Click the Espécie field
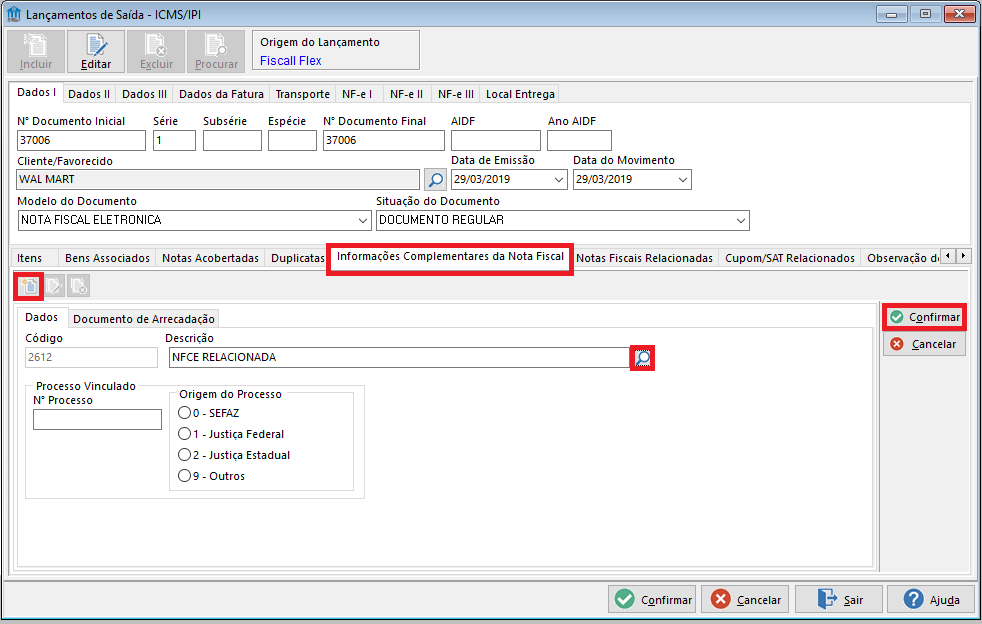982x624 pixels. [292, 140]
